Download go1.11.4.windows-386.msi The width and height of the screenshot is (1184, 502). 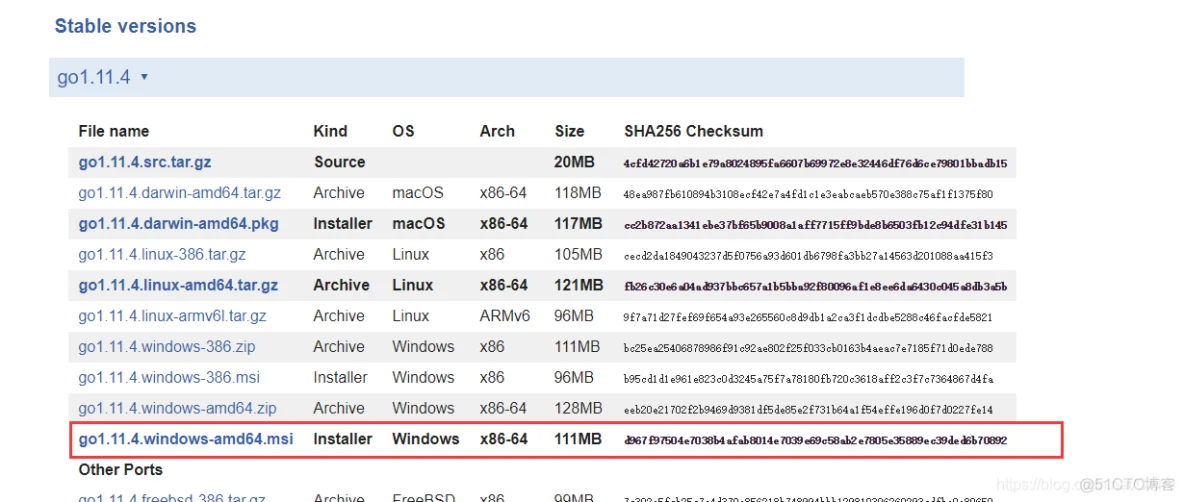point(168,377)
